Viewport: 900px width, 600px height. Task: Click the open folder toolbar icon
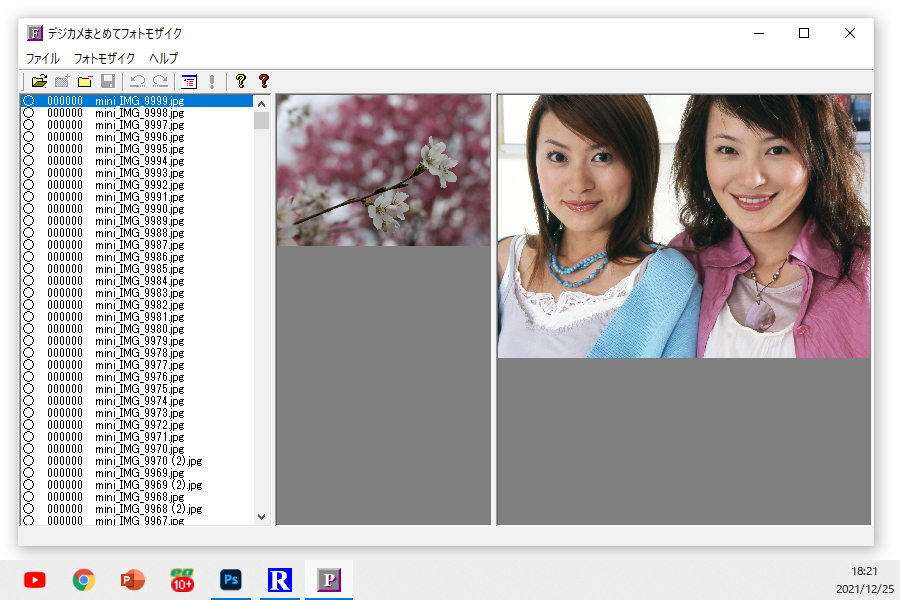coord(39,82)
